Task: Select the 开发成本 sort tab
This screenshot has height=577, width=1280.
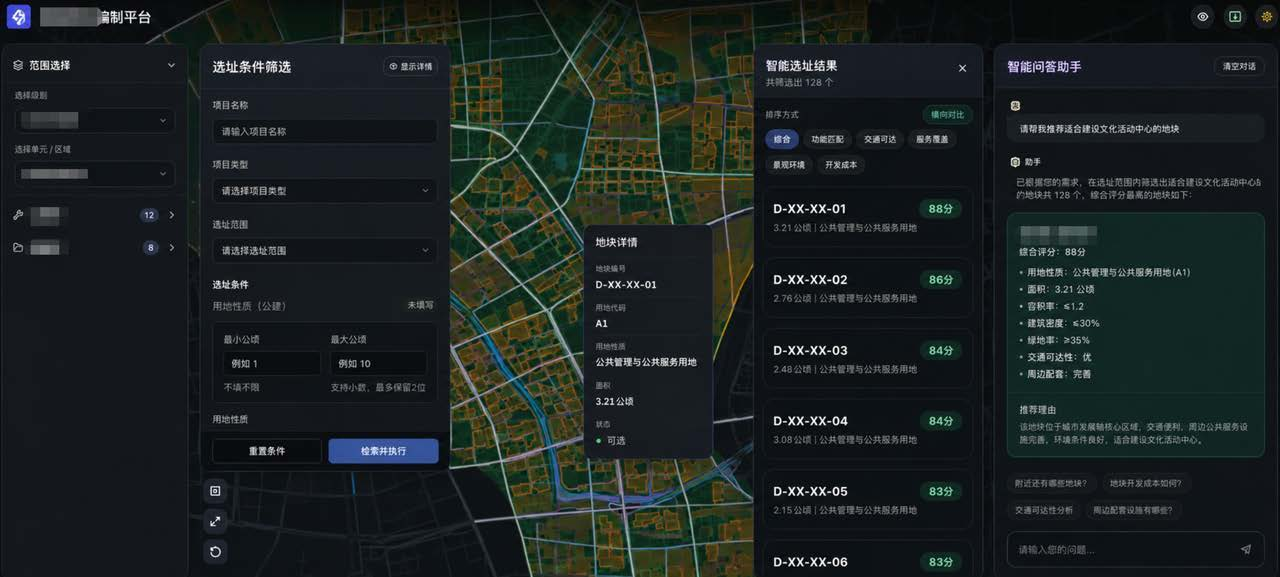Action: tap(841, 165)
